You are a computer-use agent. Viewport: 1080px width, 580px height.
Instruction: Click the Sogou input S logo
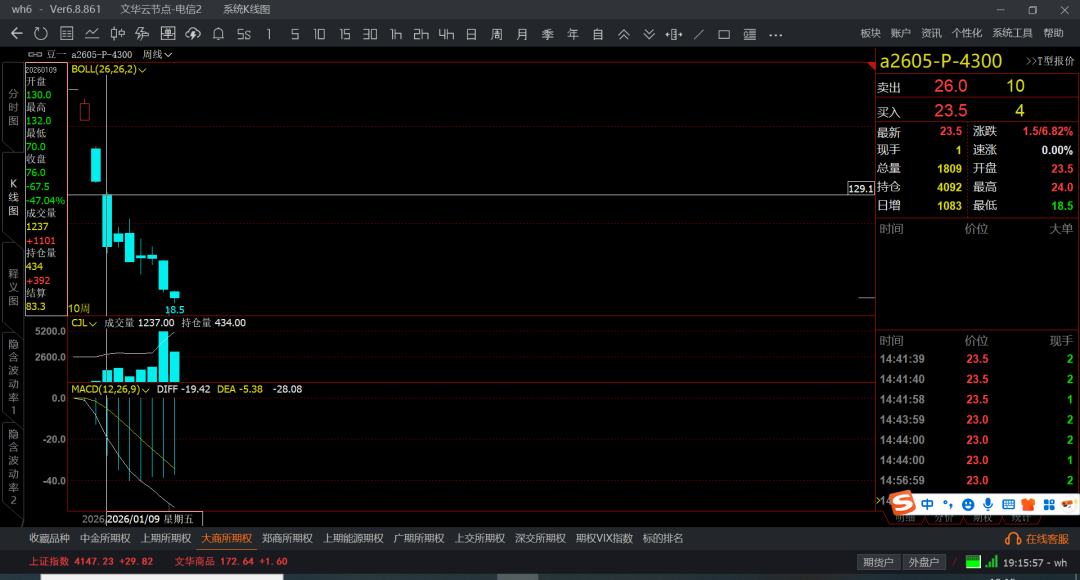(902, 503)
